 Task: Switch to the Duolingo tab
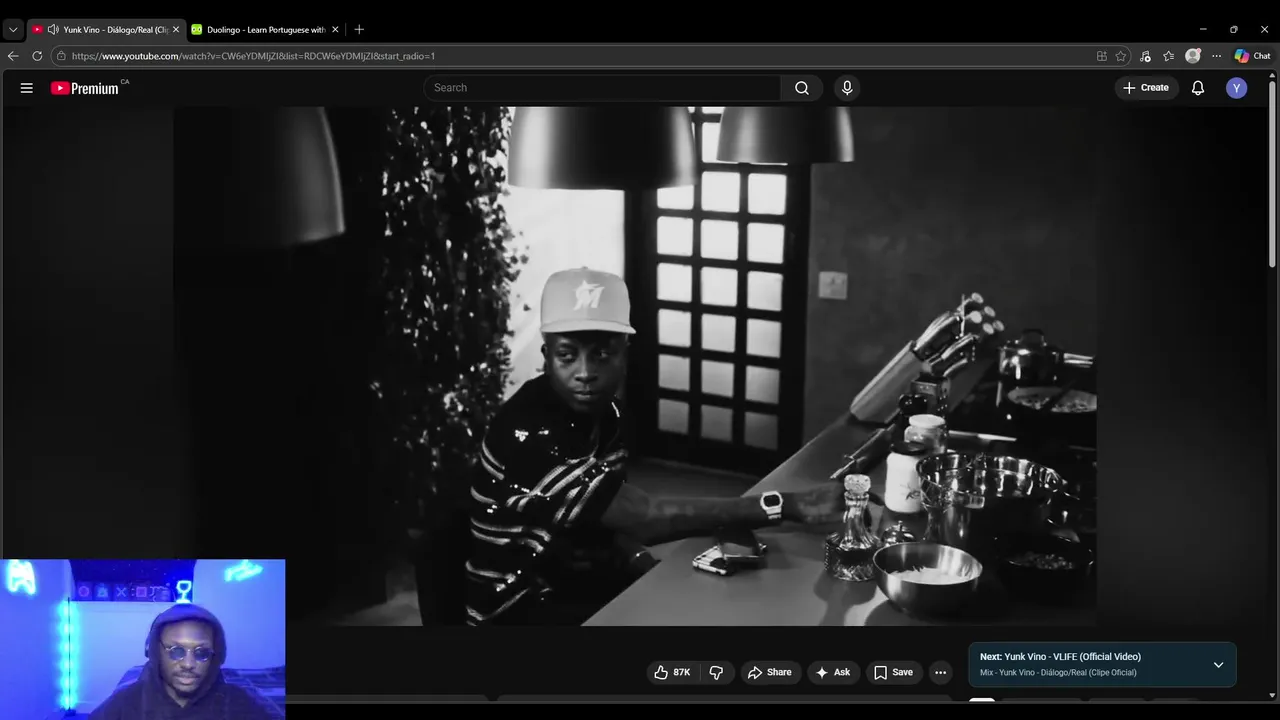point(266,30)
